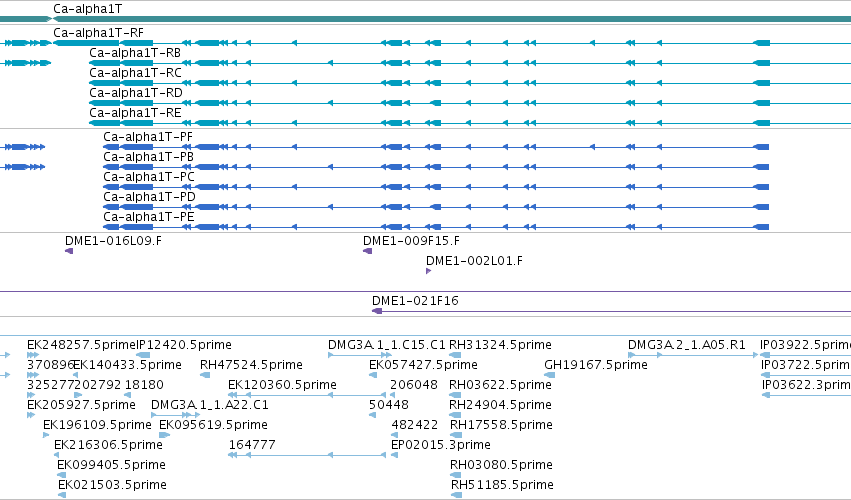The width and height of the screenshot is (851, 500).
Task: Select the Ca-alpha1T-RB transcript label
Action: pos(135,53)
